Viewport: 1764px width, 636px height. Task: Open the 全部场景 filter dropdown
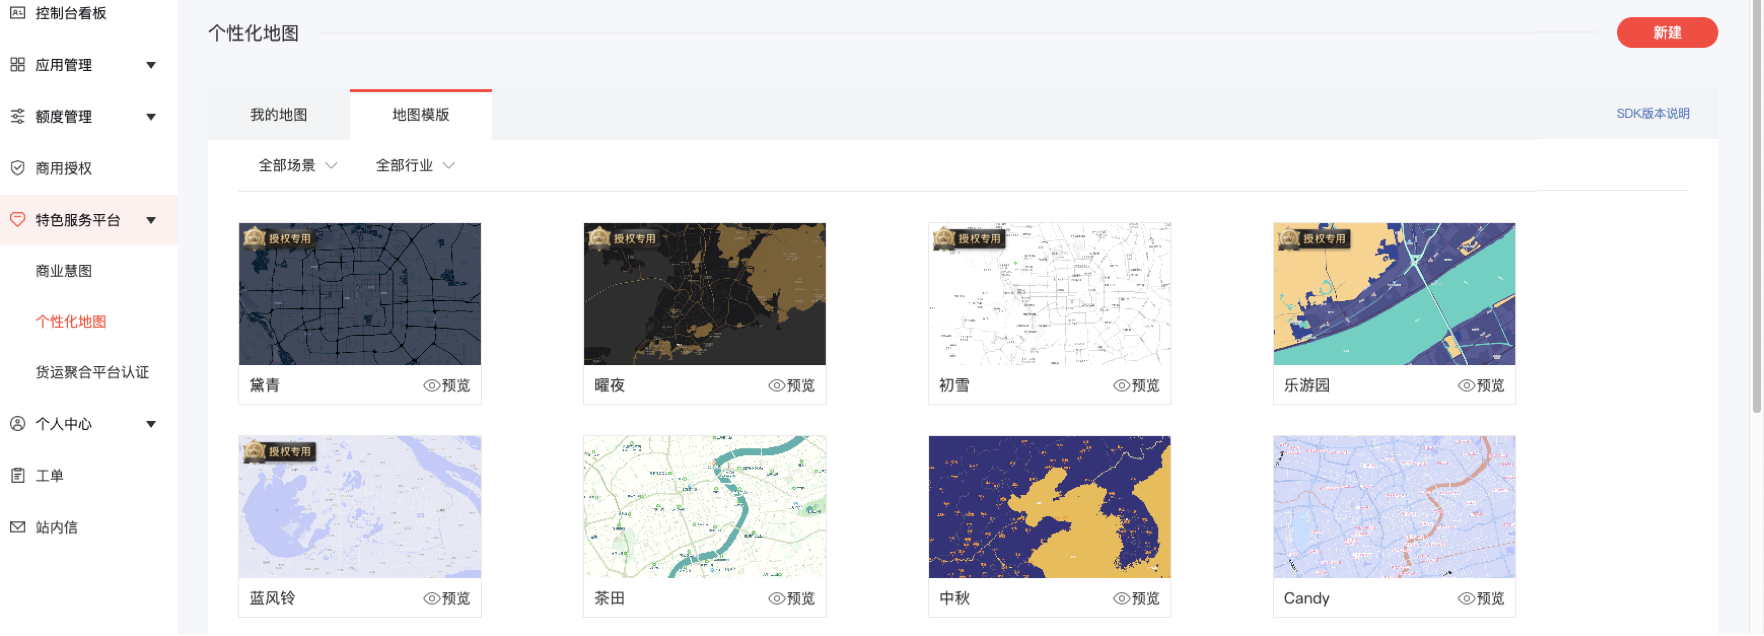point(297,166)
